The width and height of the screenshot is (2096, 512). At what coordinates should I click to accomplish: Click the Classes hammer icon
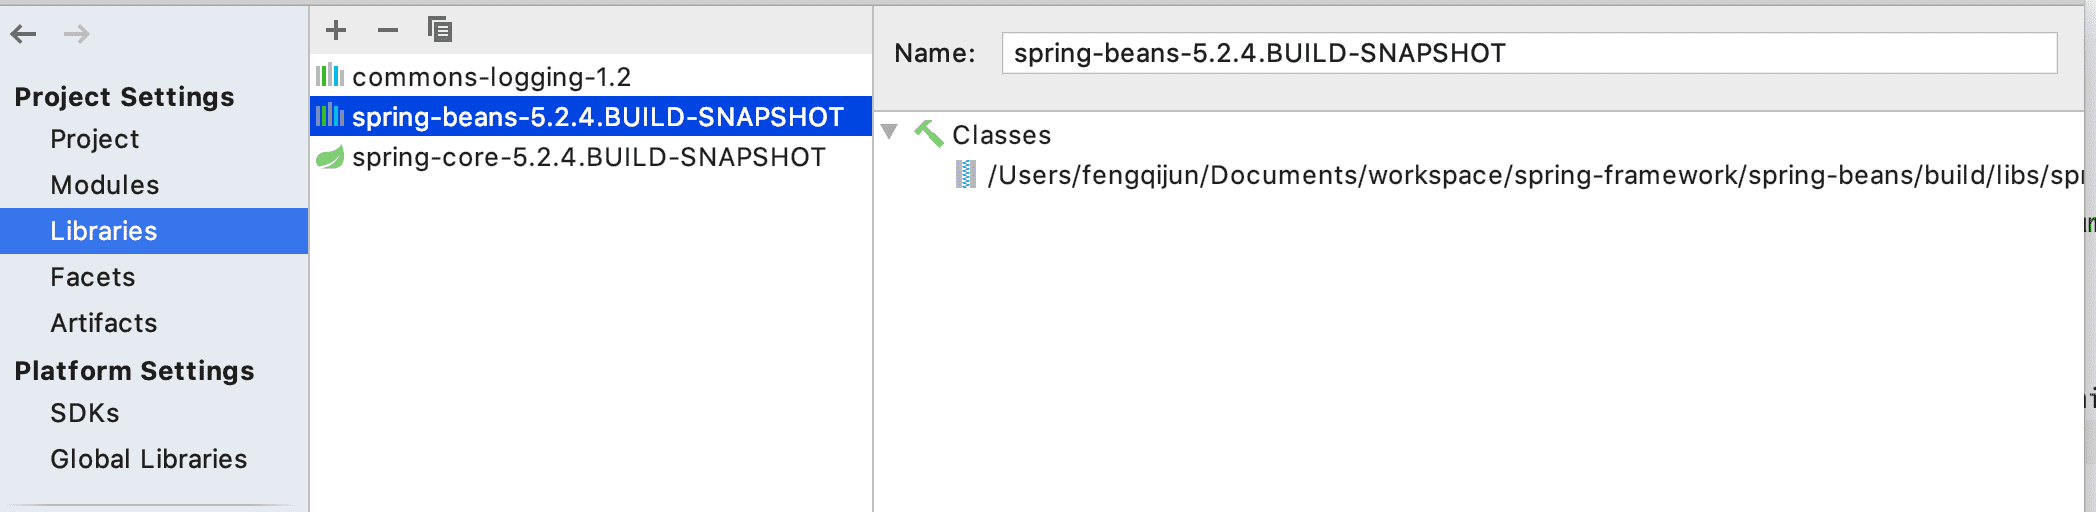click(x=929, y=134)
